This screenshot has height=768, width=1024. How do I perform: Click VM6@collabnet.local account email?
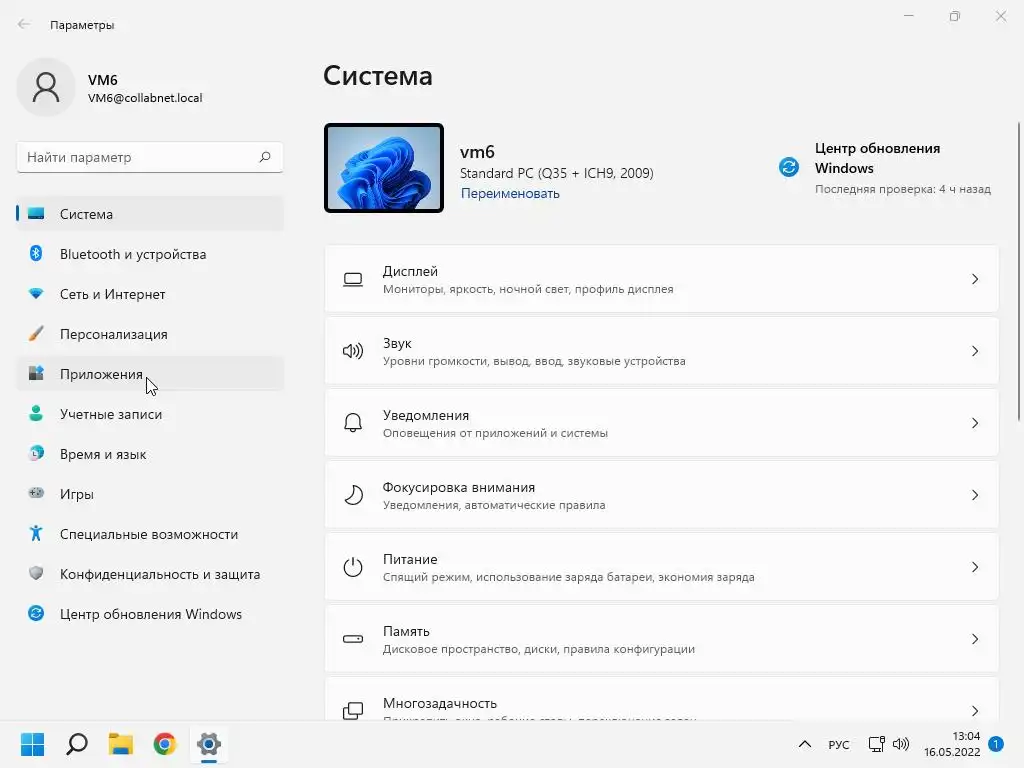click(x=145, y=98)
